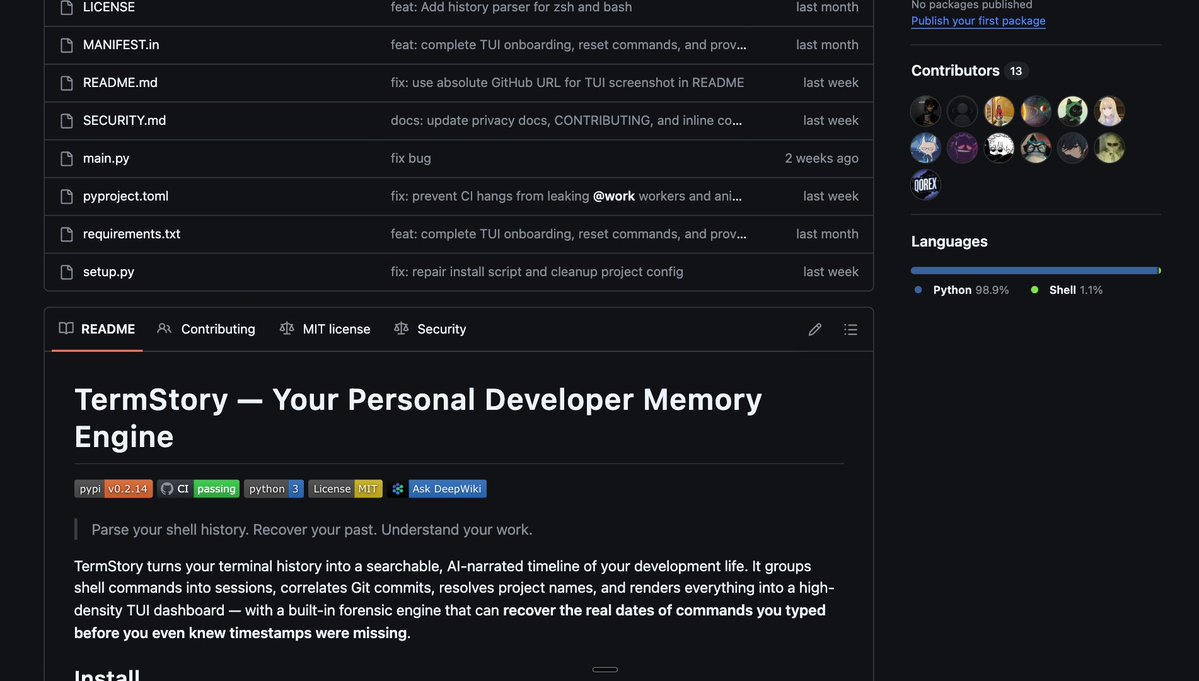
Task: Open the README.md file
Action: coord(120,83)
